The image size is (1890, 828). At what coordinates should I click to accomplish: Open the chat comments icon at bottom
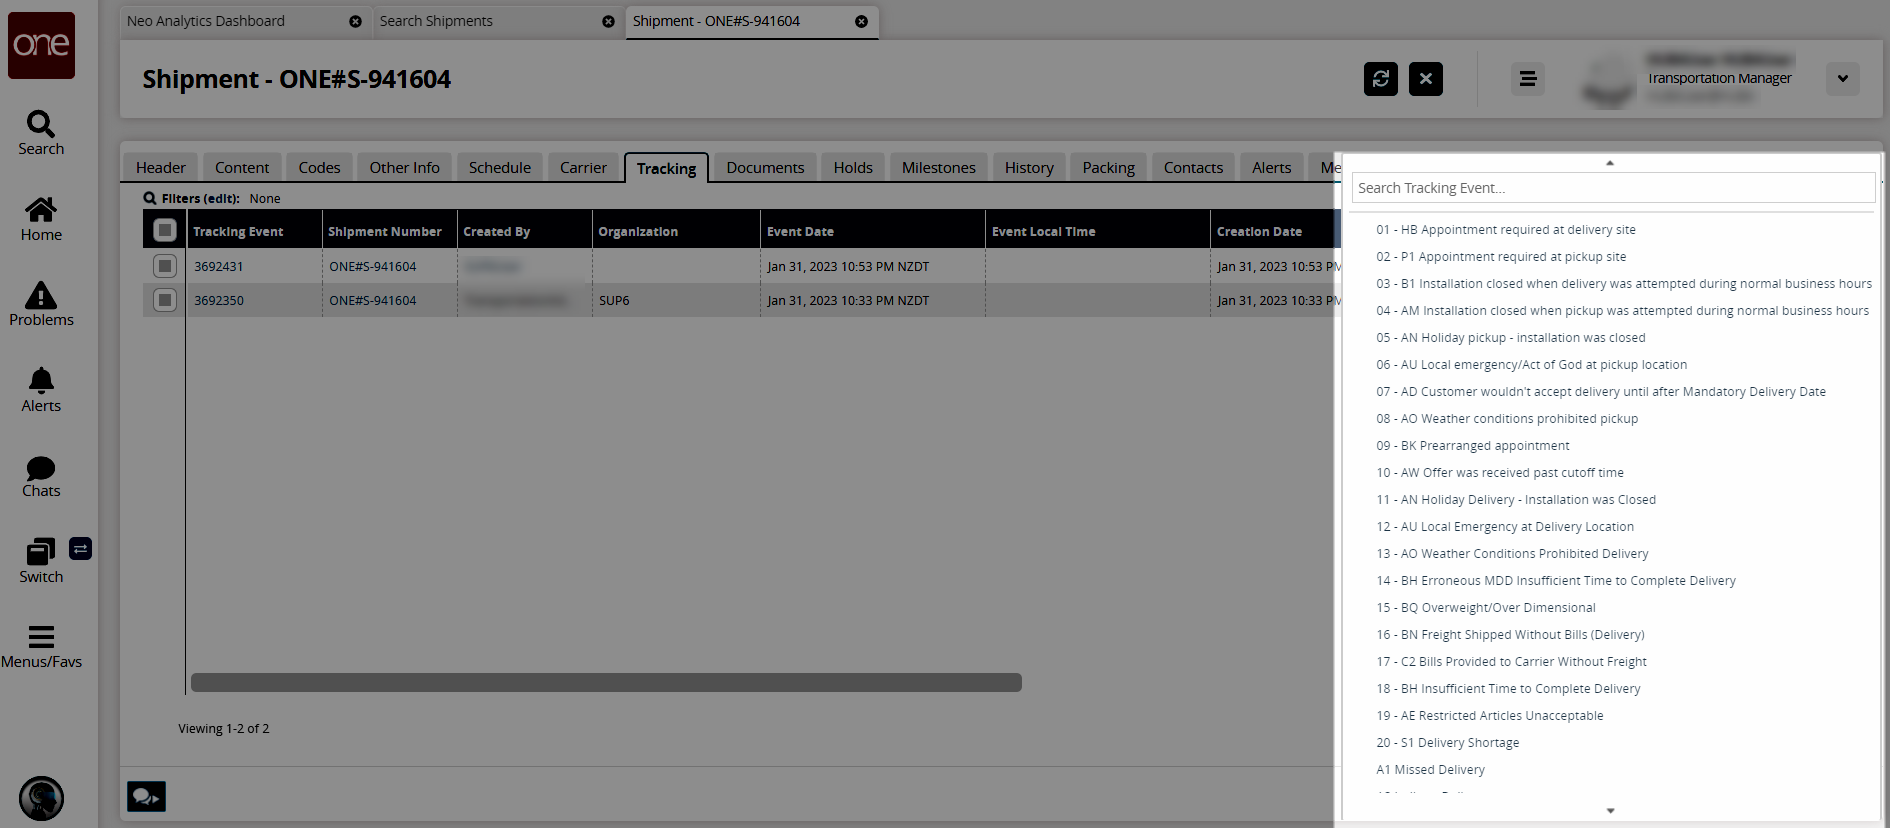coord(146,796)
